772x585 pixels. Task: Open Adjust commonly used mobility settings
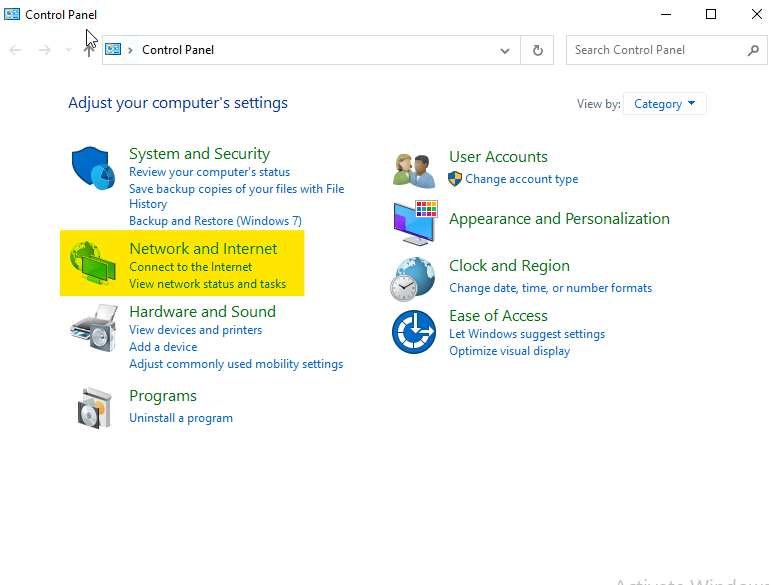point(236,364)
